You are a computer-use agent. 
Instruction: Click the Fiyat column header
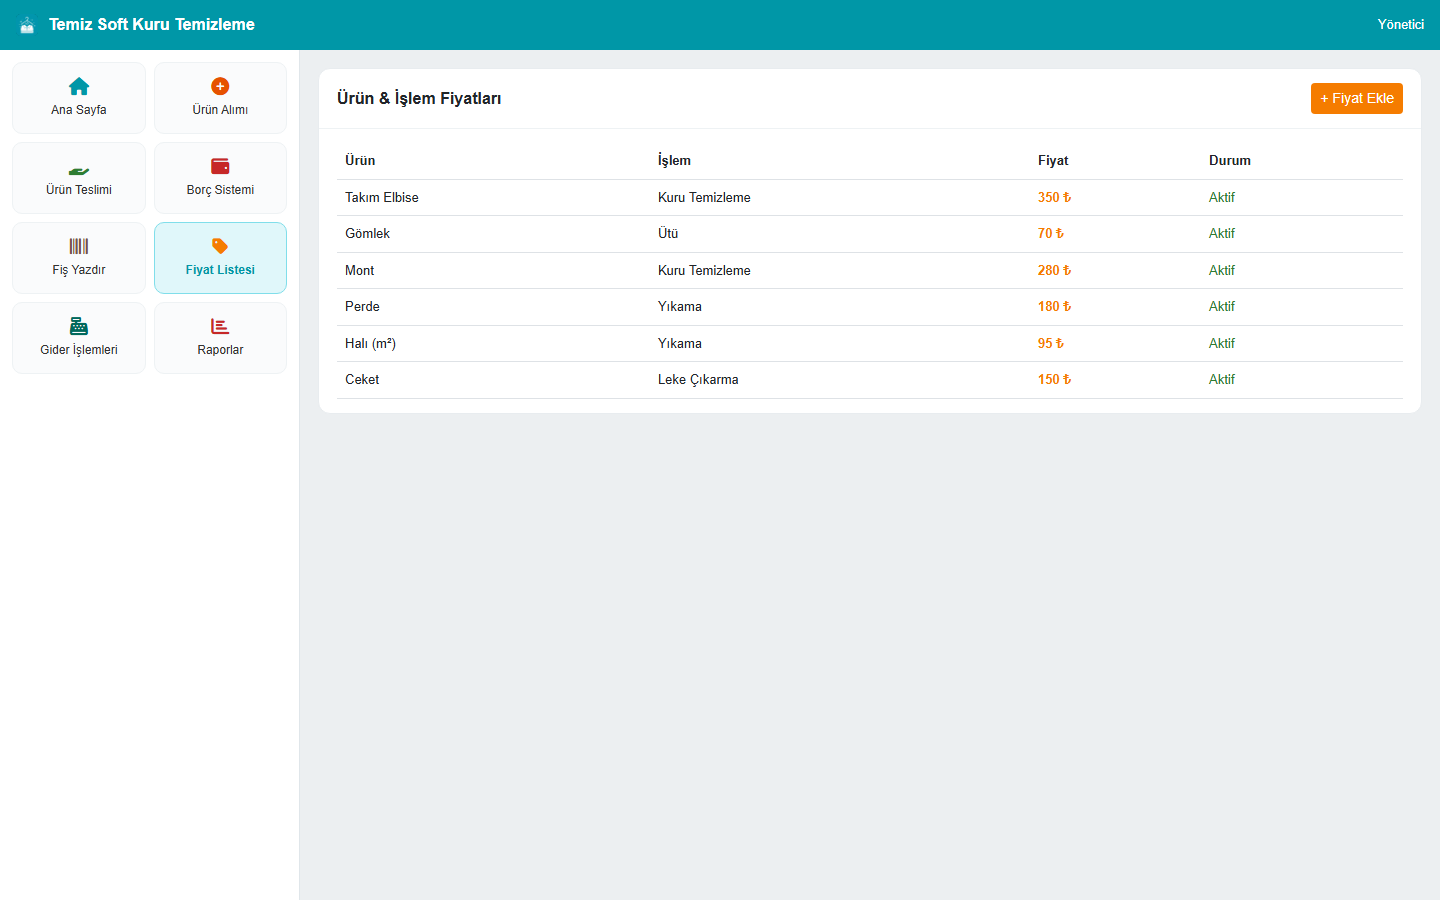pyautogui.click(x=1053, y=160)
